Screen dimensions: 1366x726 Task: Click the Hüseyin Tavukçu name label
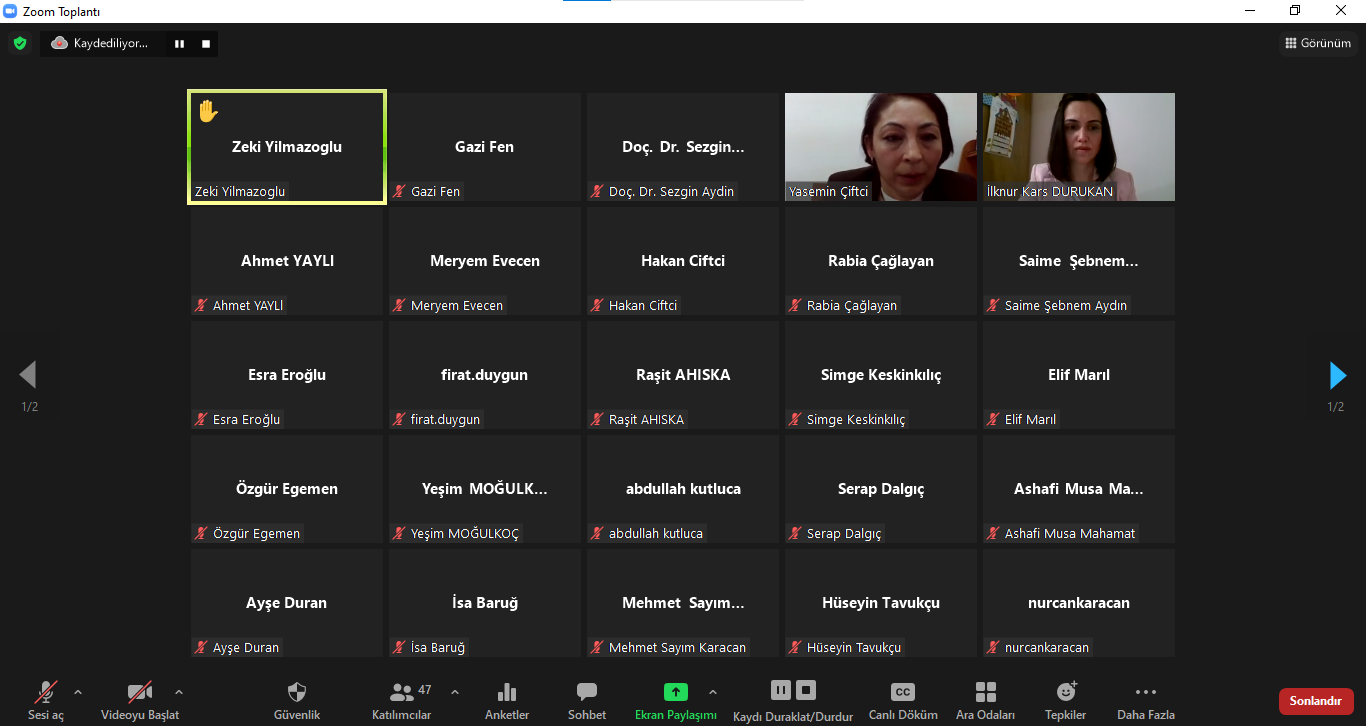854,647
